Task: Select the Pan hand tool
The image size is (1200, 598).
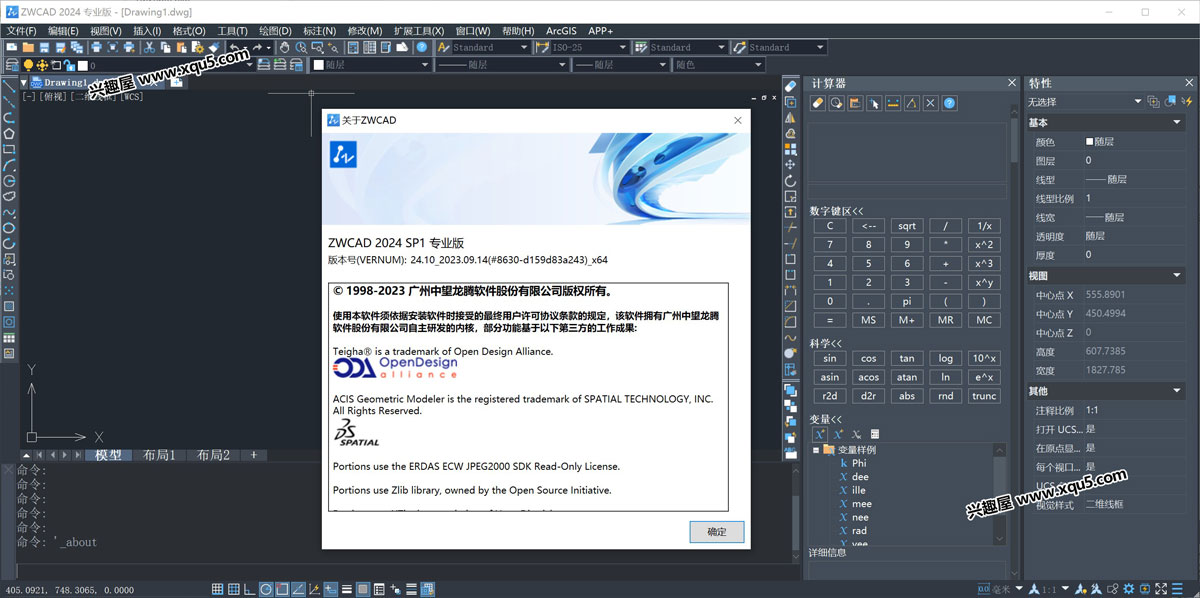Action: click(x=285, y=47)
